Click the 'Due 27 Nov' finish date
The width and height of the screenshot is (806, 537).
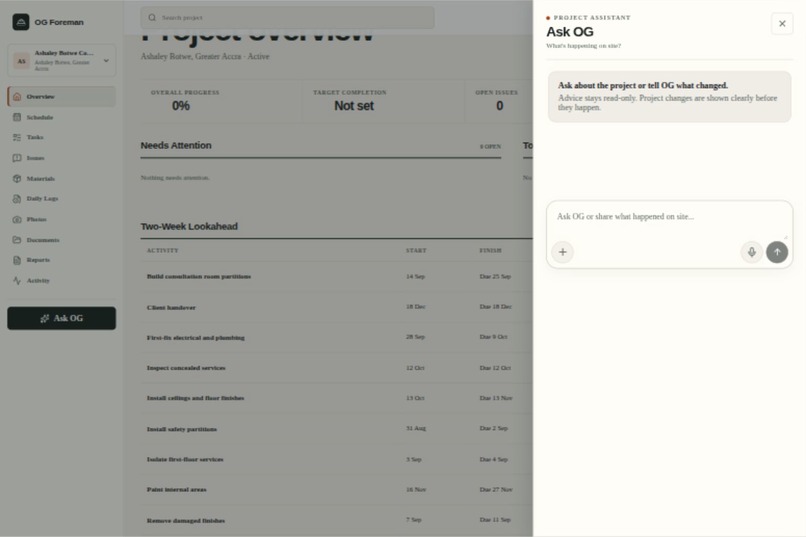pyautogui.click(x=496, y=490)
